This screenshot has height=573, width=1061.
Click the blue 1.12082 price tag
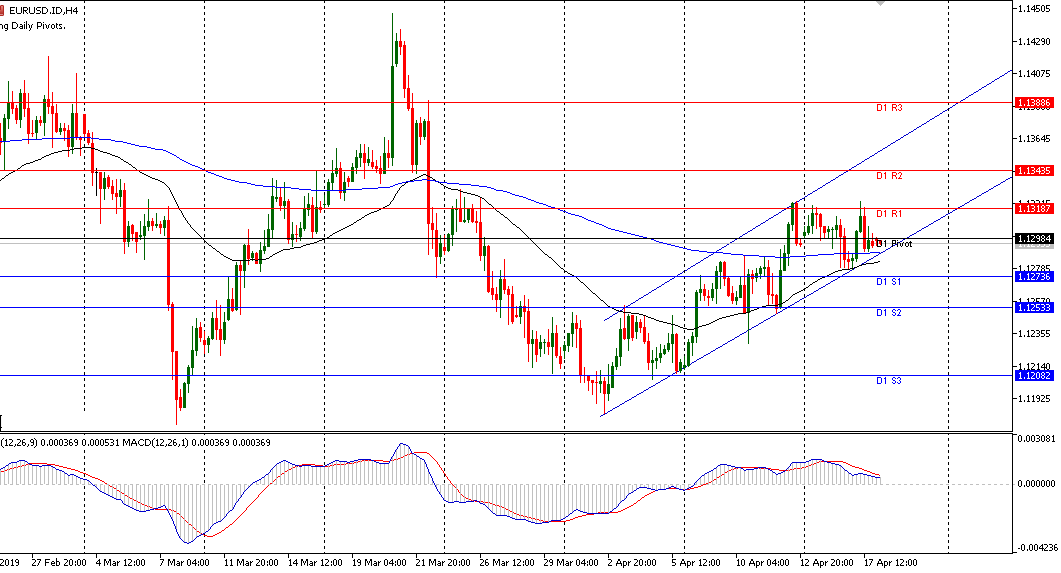click(1034, 375)
